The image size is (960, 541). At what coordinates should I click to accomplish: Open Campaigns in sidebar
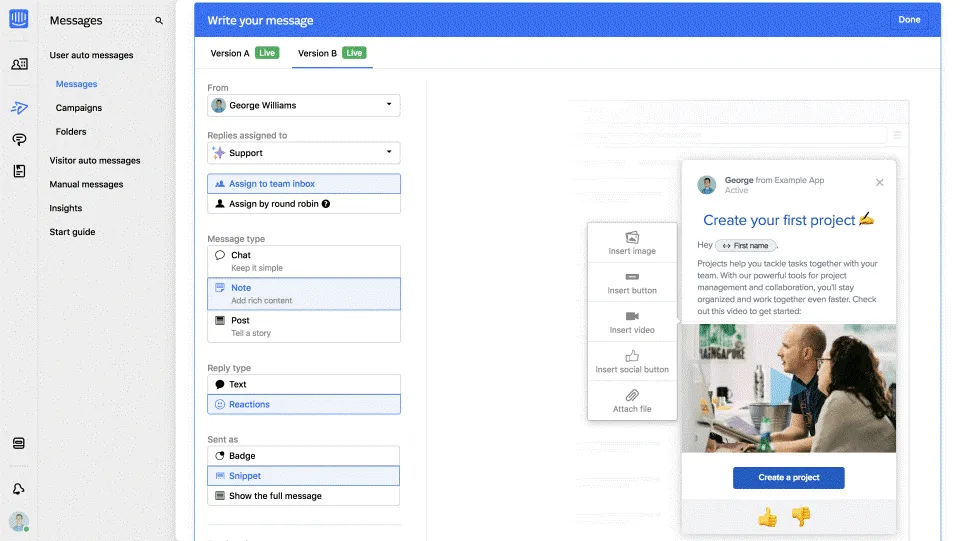click(x=79, y=108)
